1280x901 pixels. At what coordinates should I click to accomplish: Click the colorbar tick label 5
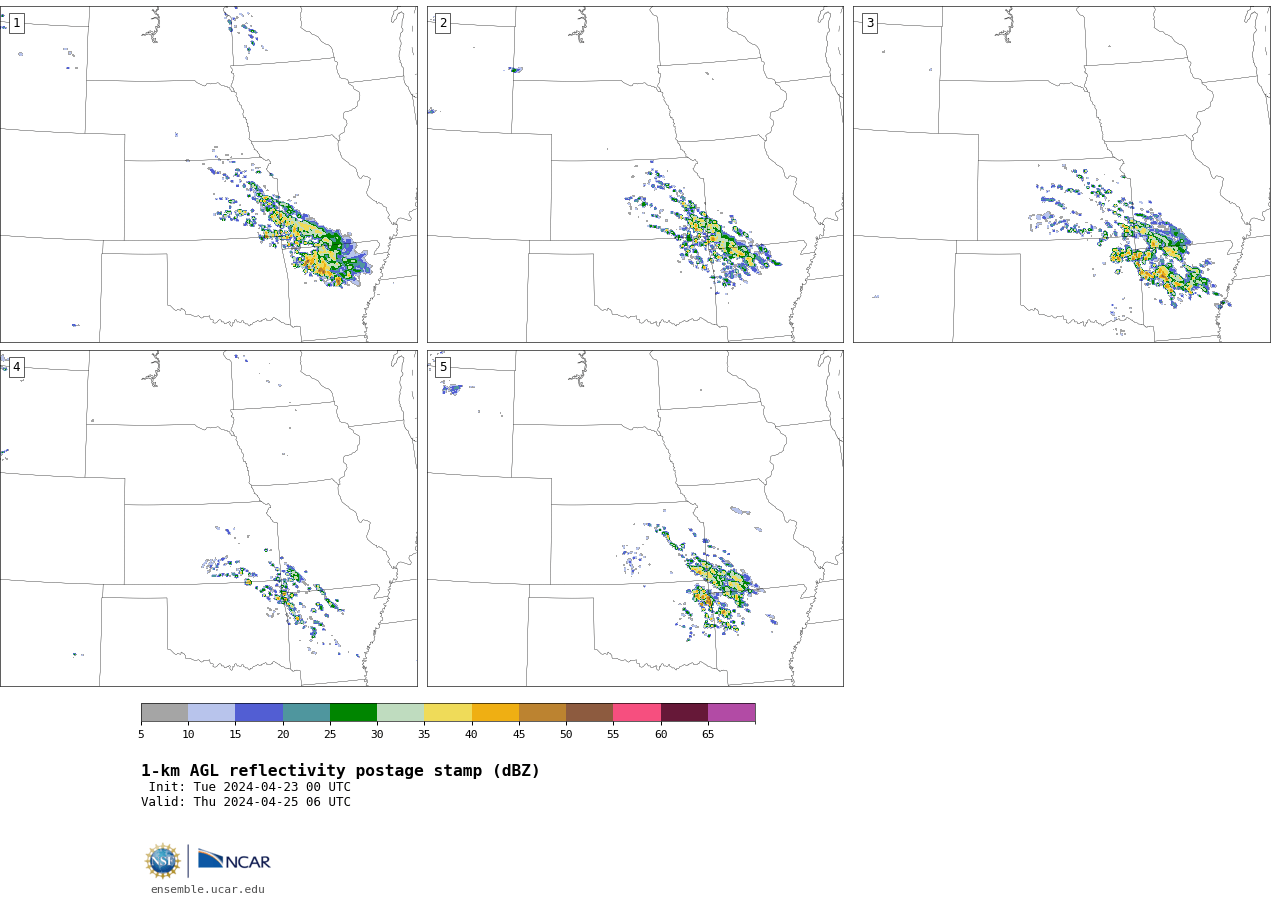click(141, 735)
